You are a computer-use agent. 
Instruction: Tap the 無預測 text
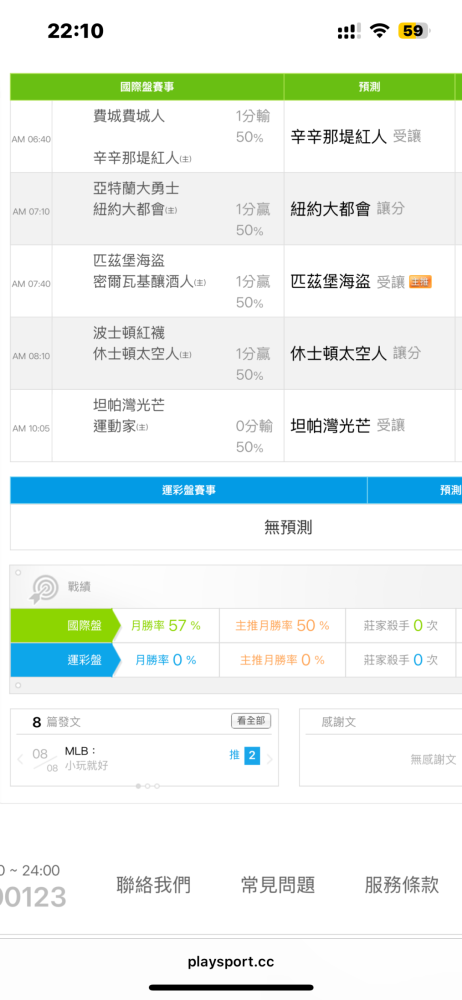tap(288, 527)
